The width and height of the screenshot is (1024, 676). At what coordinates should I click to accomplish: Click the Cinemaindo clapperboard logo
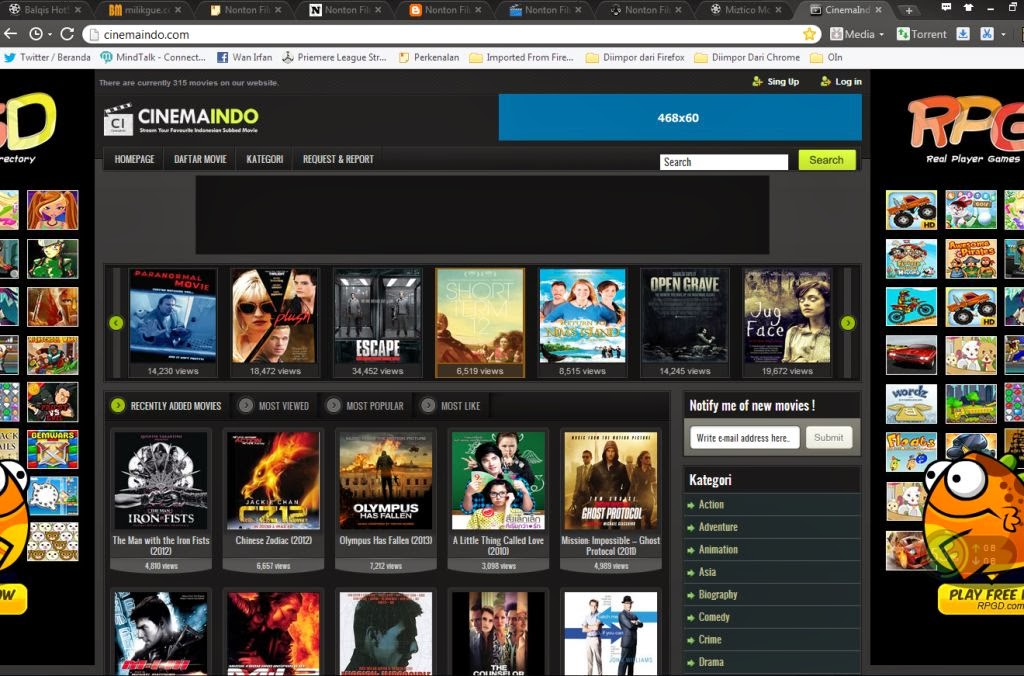tap(182, 119)
